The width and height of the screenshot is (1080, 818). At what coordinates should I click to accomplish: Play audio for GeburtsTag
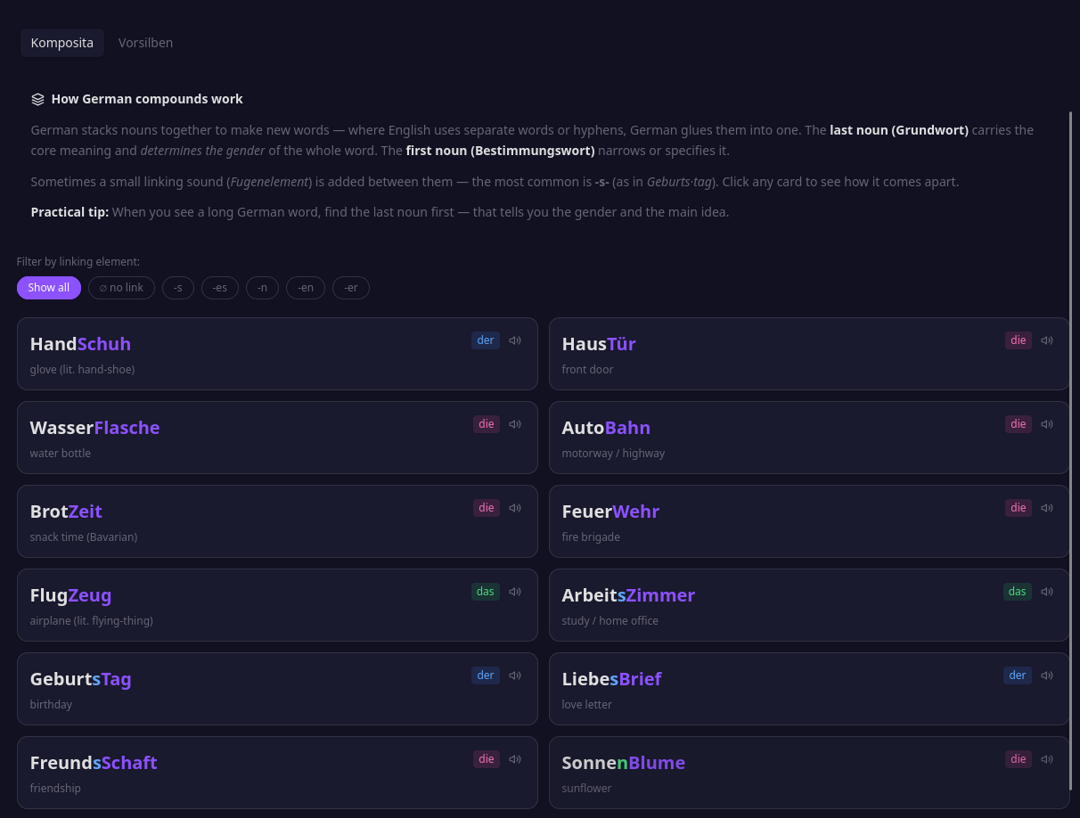[514, 675]
